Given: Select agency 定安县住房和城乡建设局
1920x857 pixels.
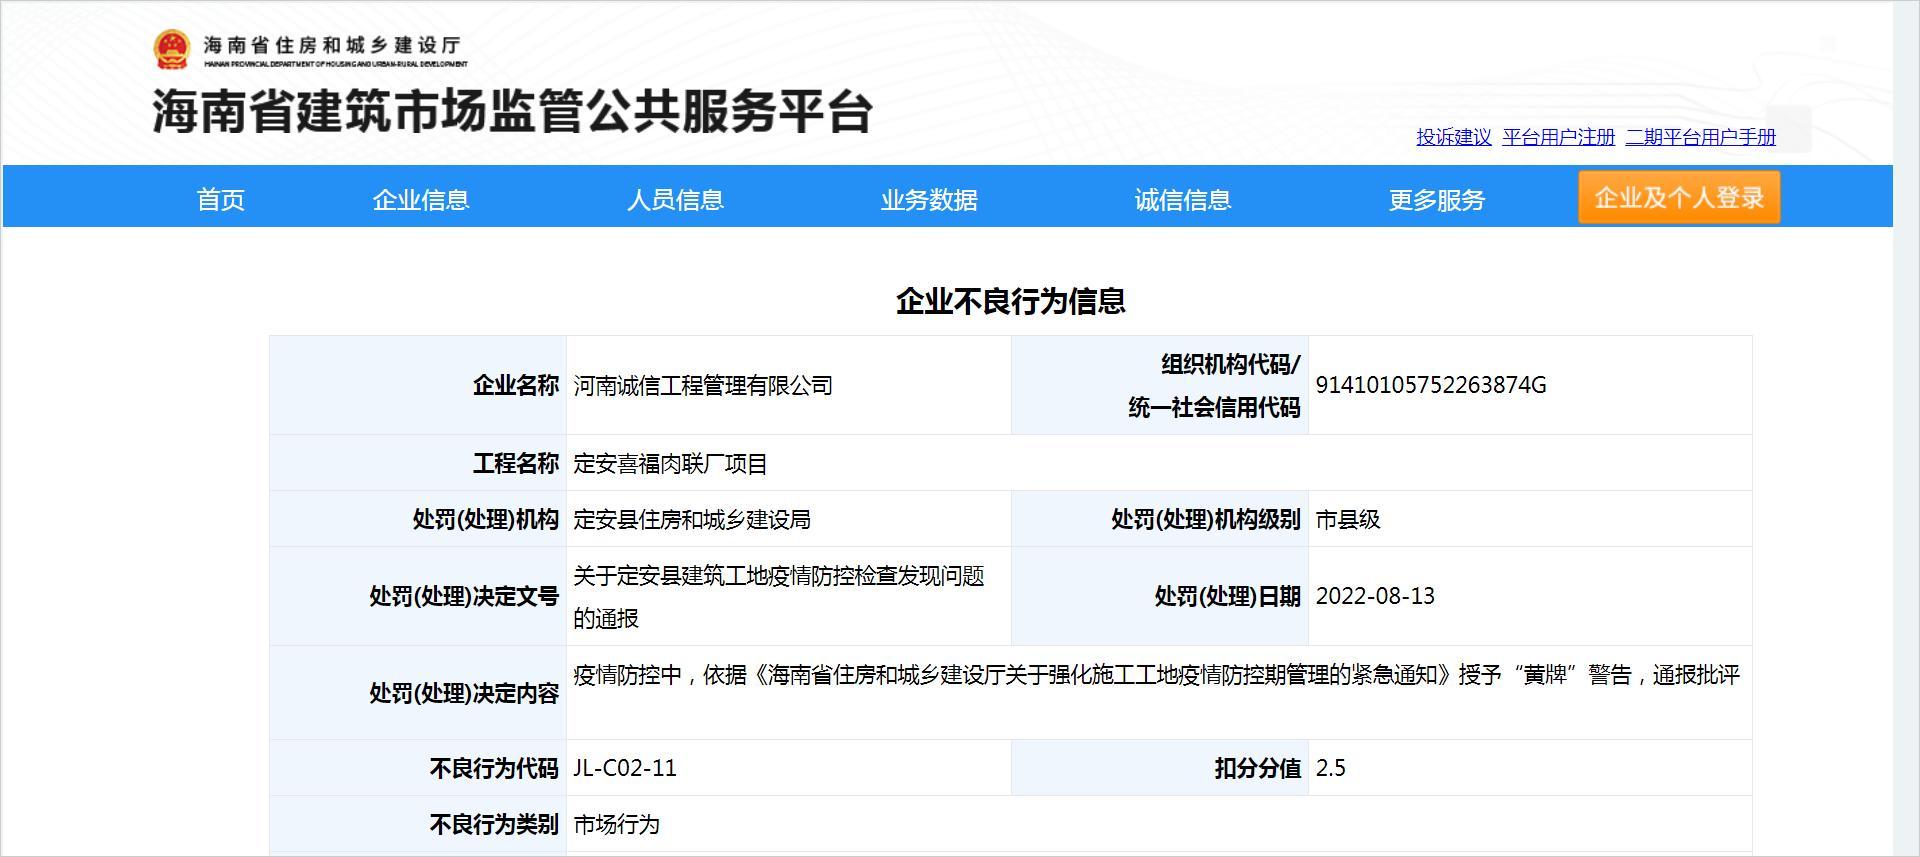Looking at the screenshot, I should click(692, 520).
